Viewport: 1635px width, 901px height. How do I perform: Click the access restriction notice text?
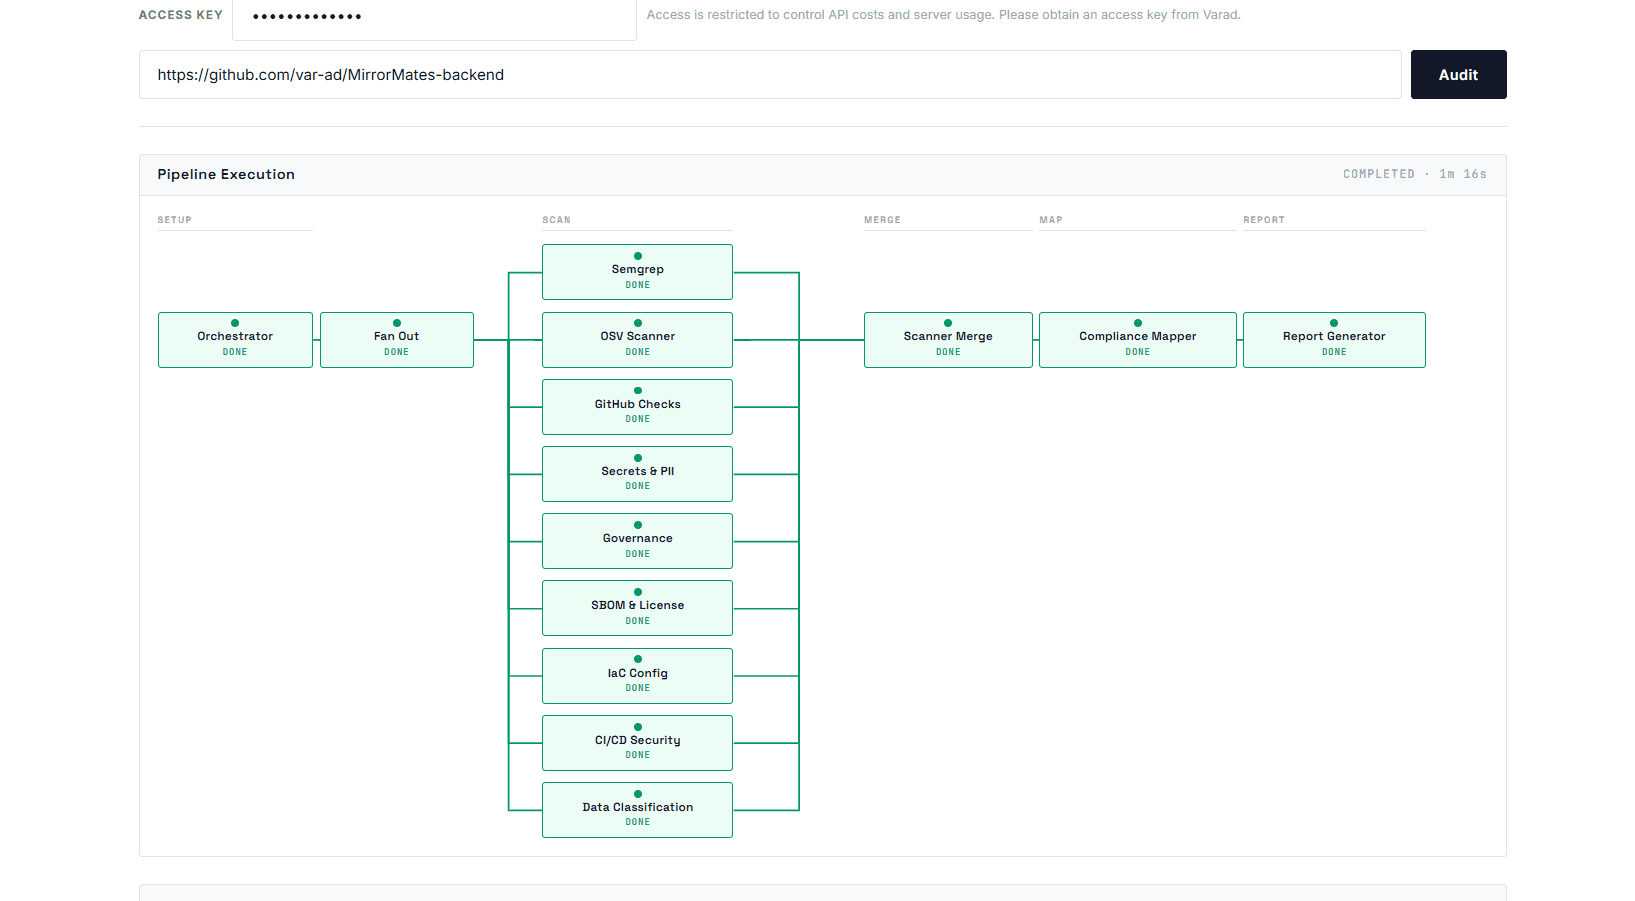tap(943, 15)
